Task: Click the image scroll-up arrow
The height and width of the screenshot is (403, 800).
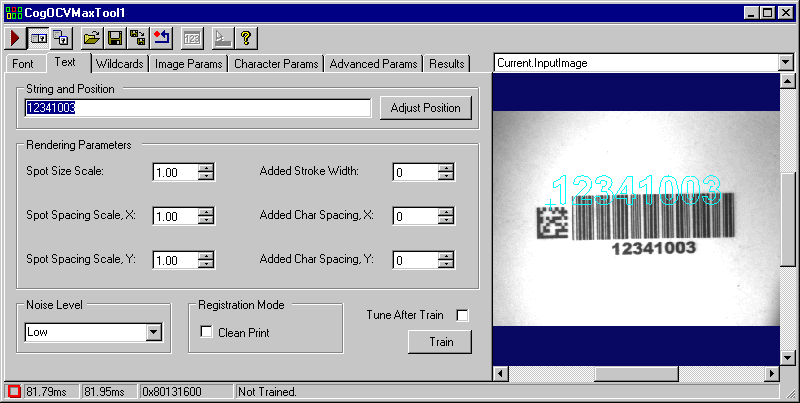Action: pyautogui.click(x=788, y=81)
